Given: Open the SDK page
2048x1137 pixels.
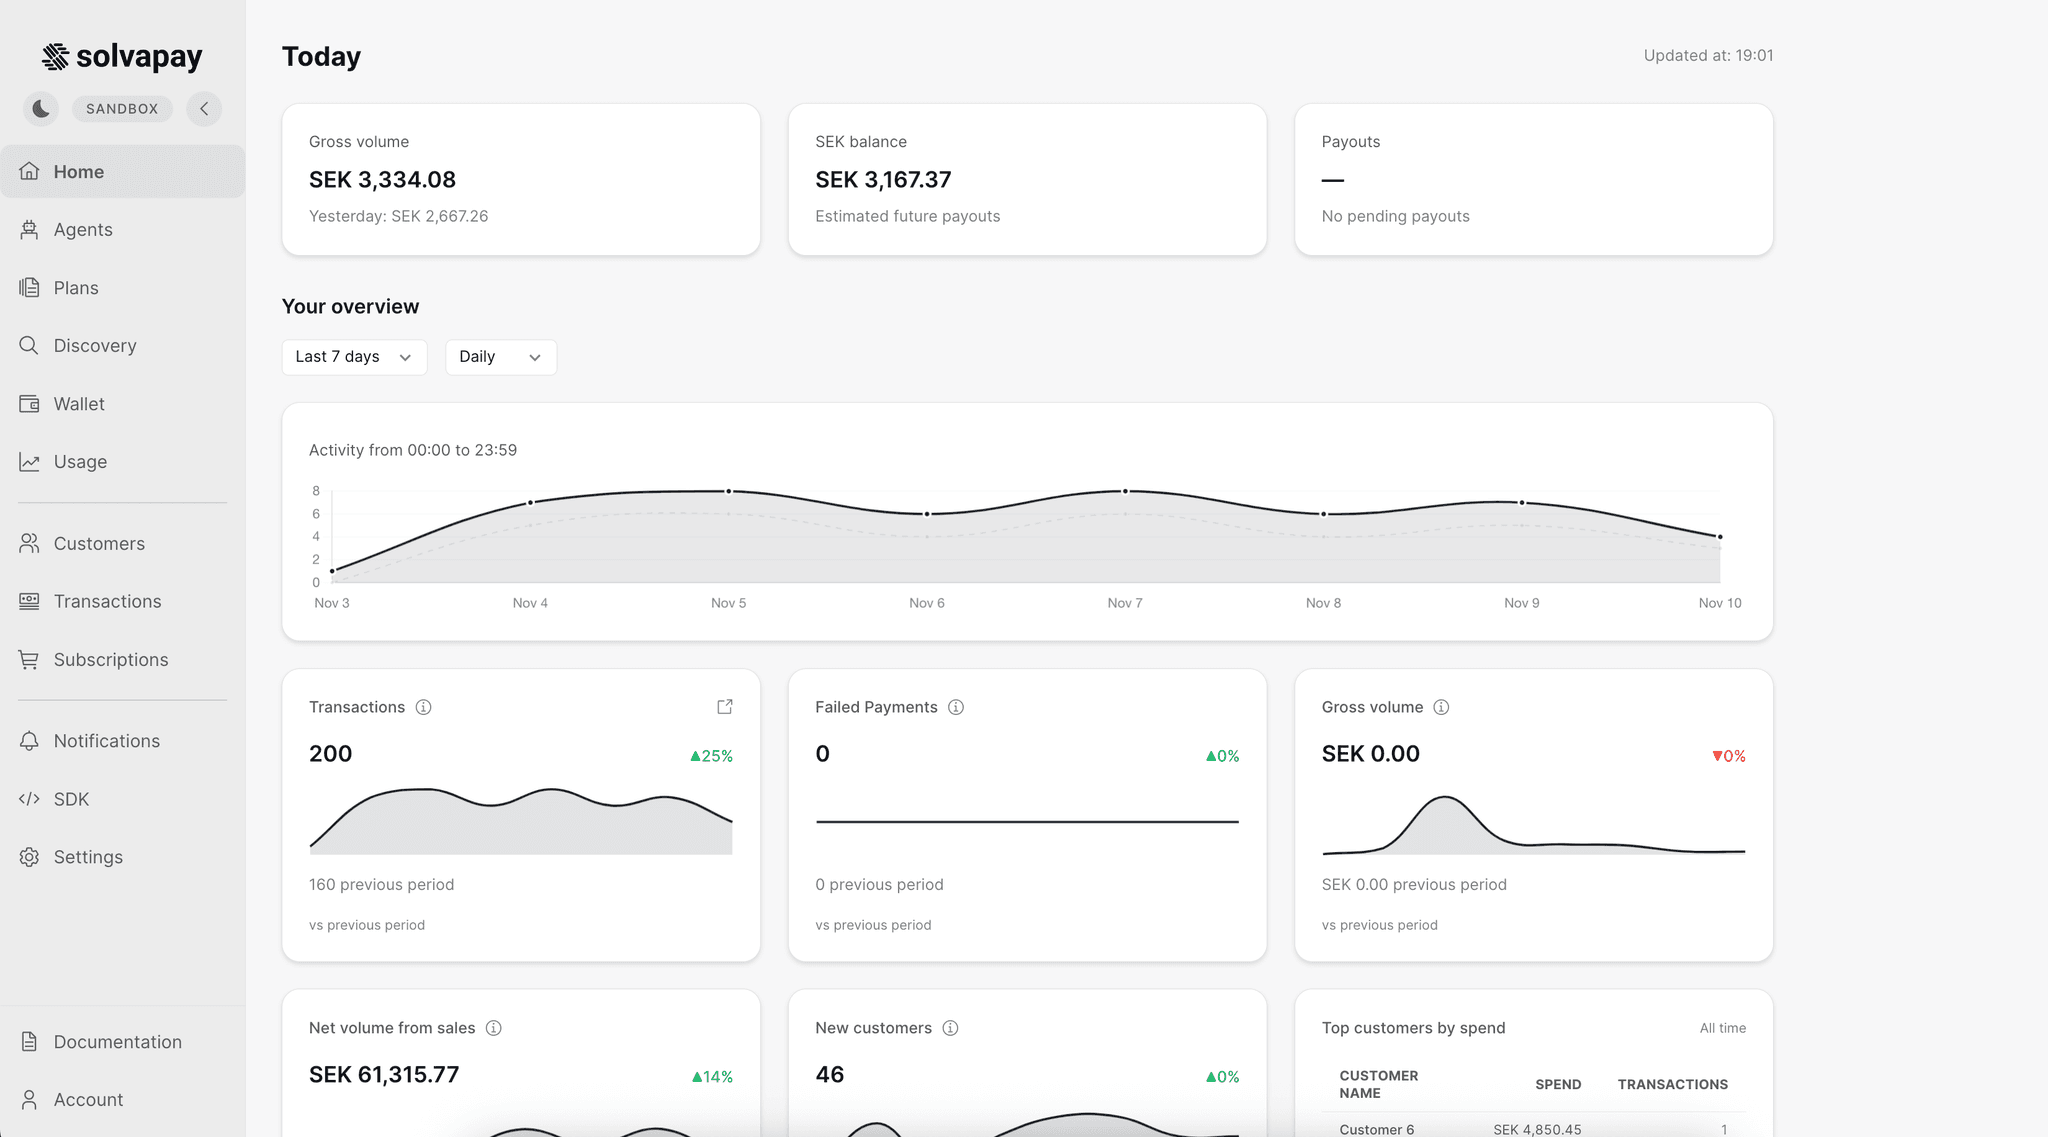Looking at the screenshot, I should coord(69,798).
